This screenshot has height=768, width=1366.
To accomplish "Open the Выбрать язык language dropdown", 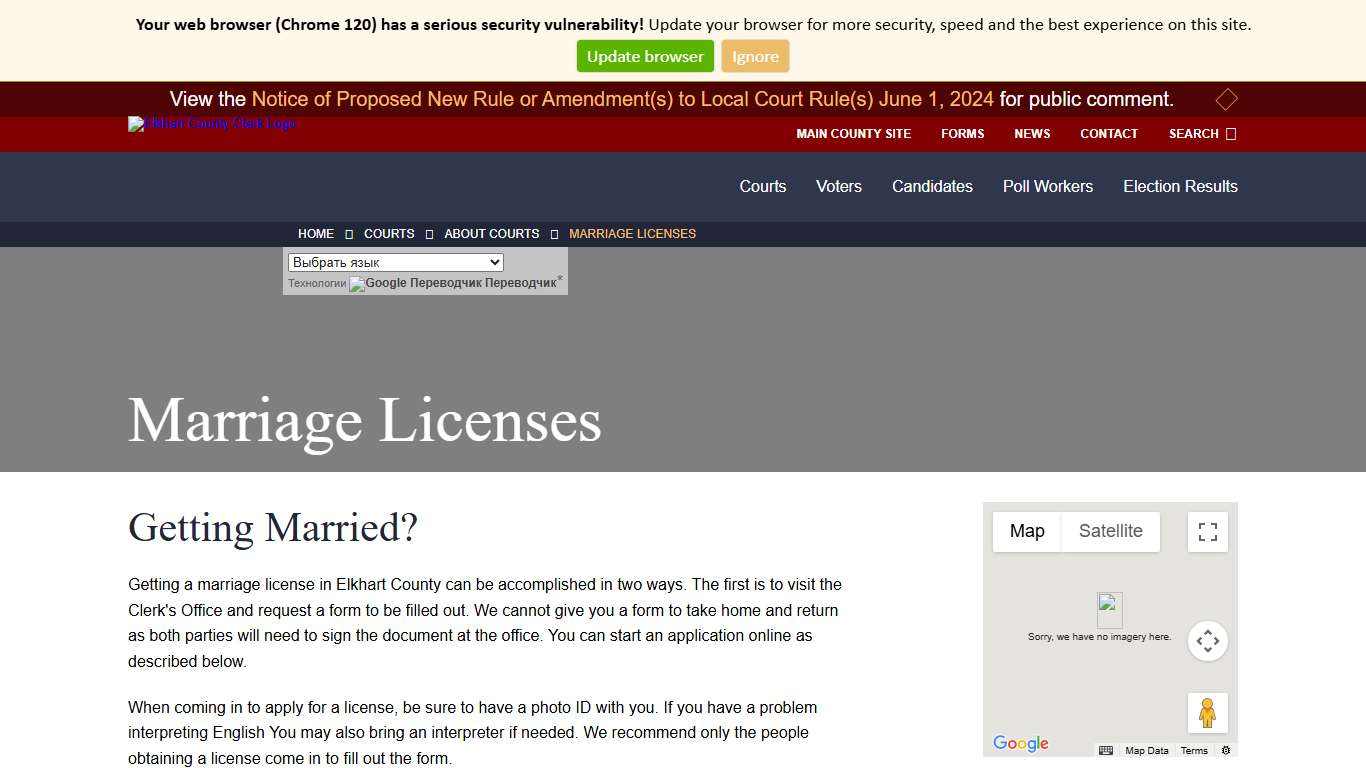I will click(394, 262).
